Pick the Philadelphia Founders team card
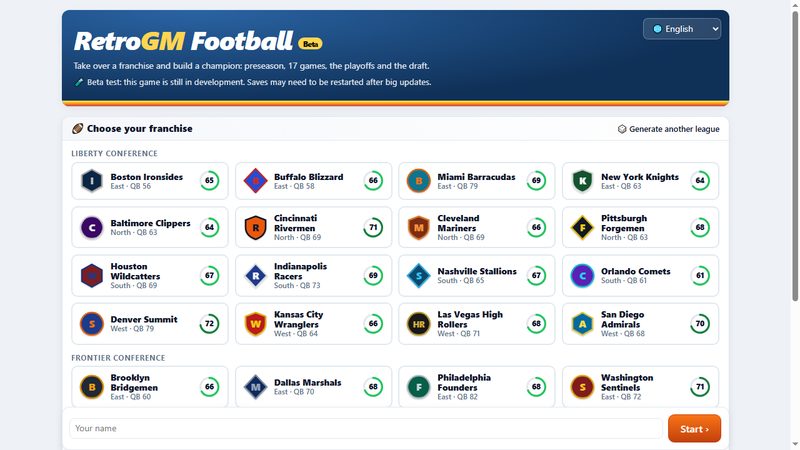 (x=477, y=387)
